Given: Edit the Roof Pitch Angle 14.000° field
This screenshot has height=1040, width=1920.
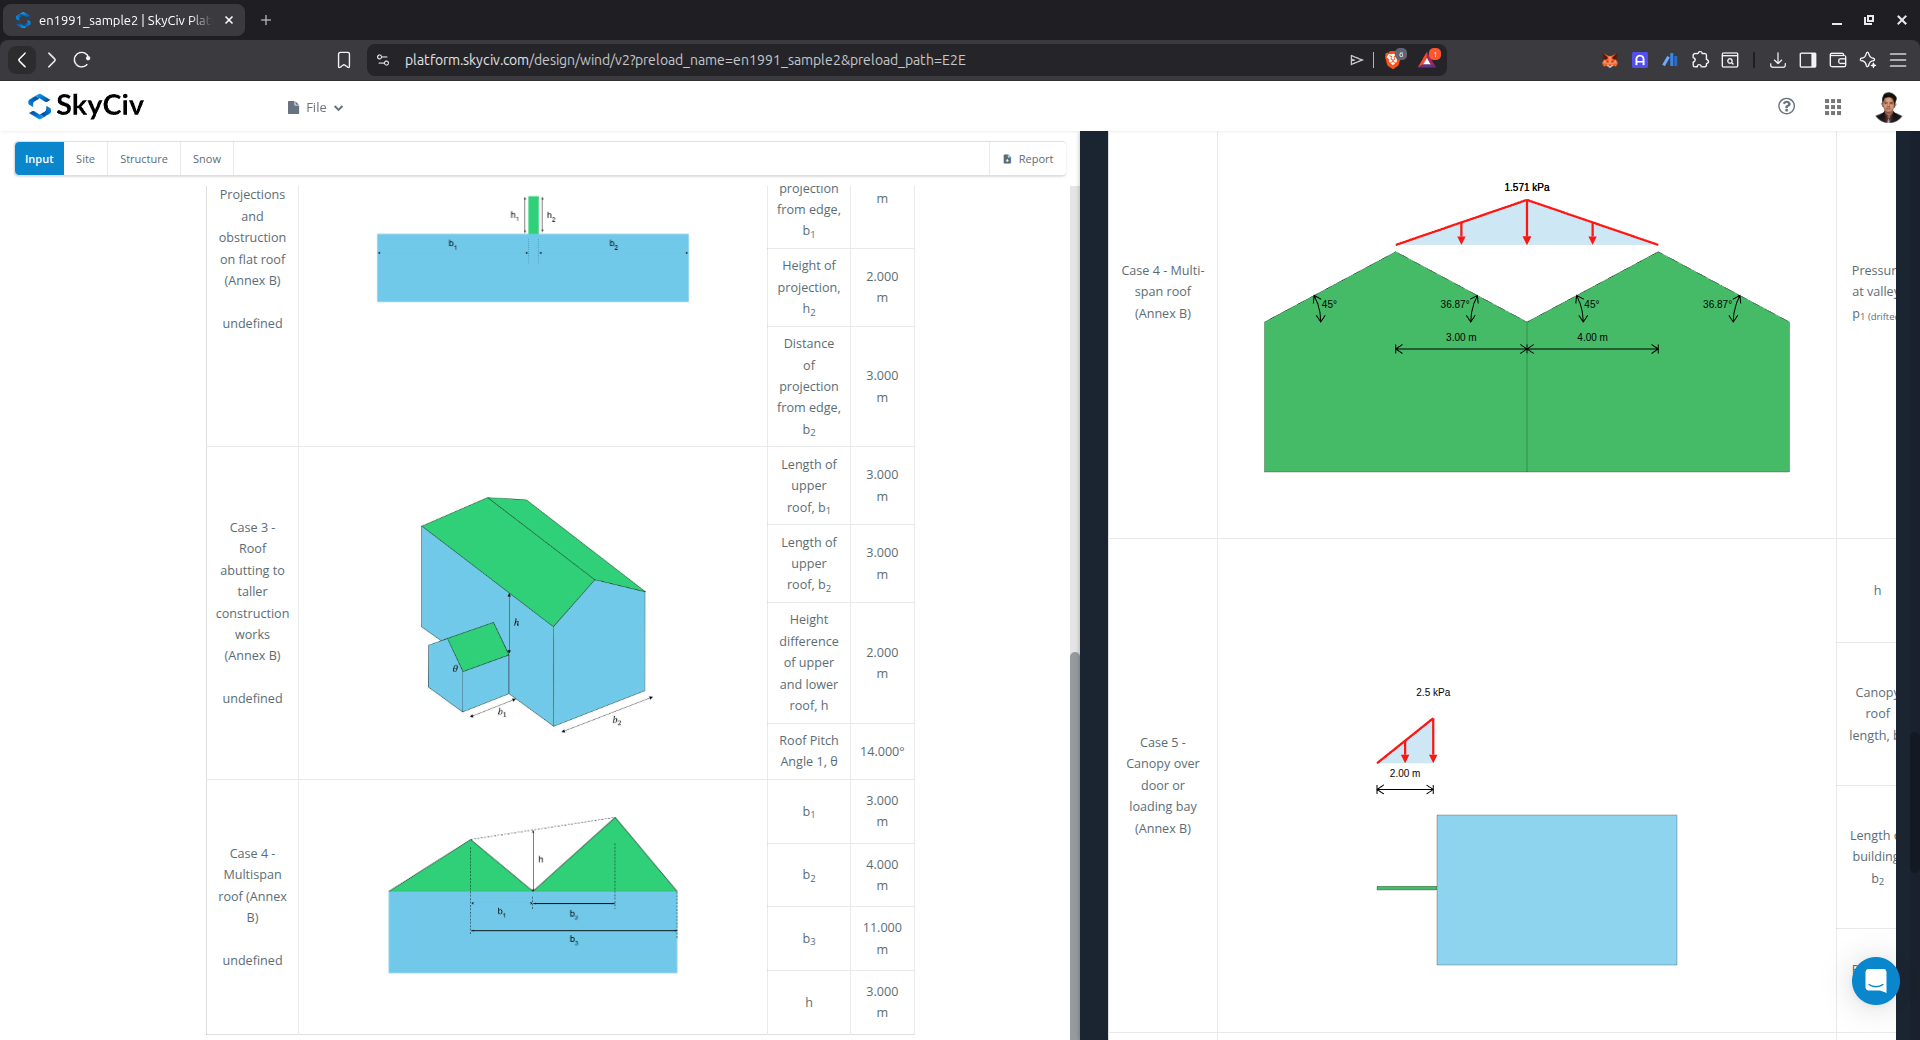Looking at the screenshot, I should (881, 752).
